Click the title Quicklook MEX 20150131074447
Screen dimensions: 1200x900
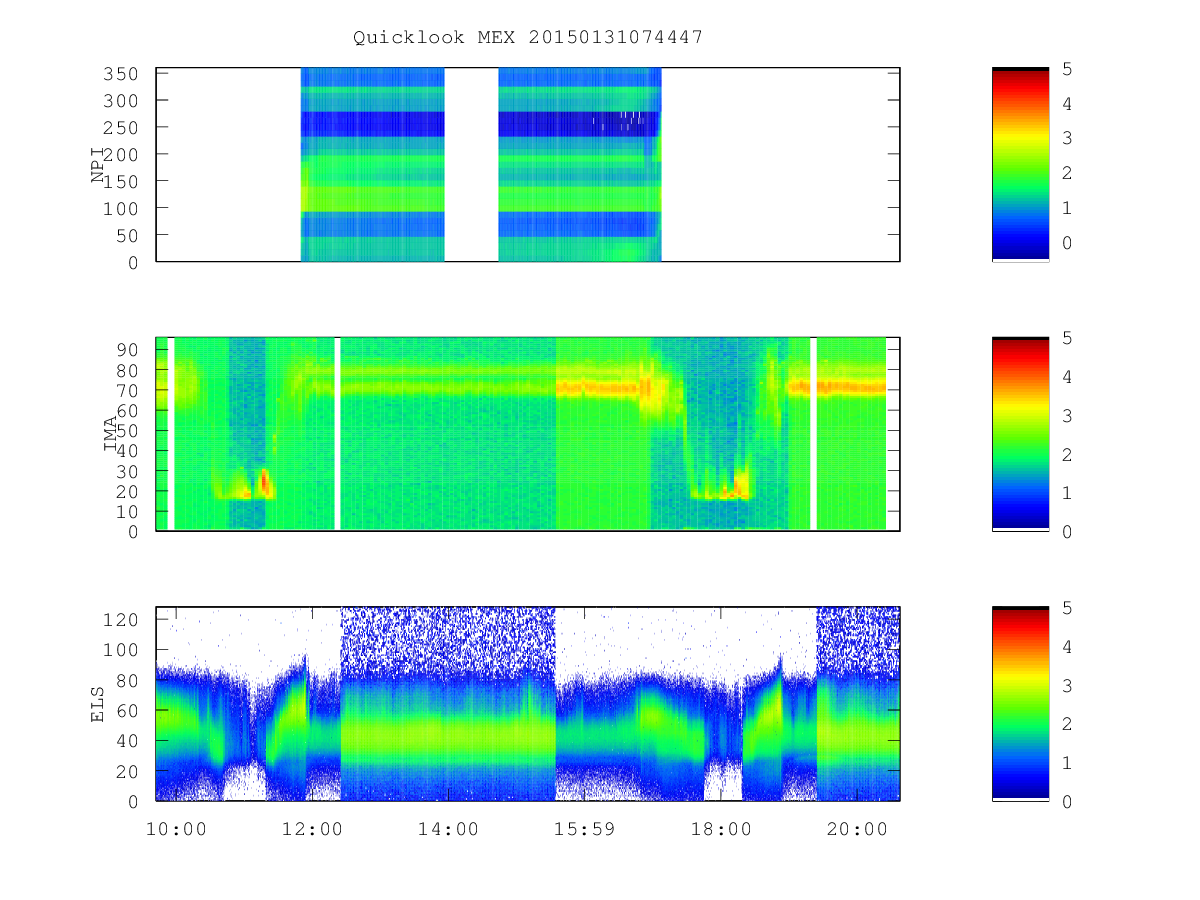coord(528,37)
